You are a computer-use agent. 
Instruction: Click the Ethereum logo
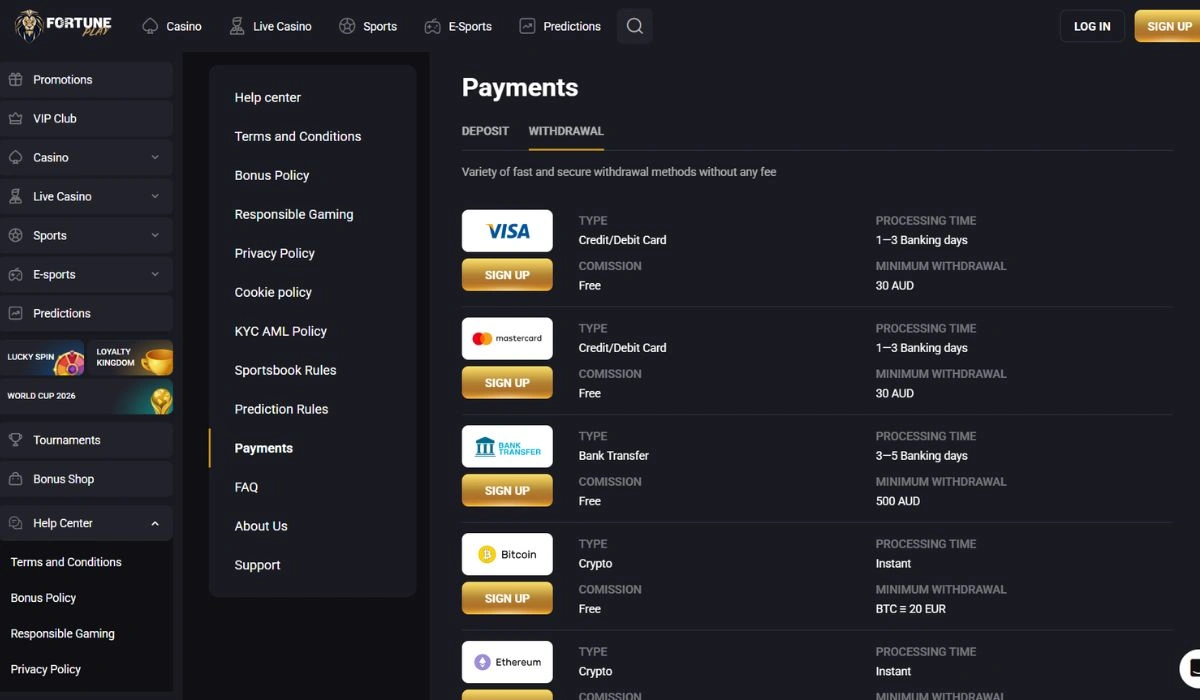[507, 662]
